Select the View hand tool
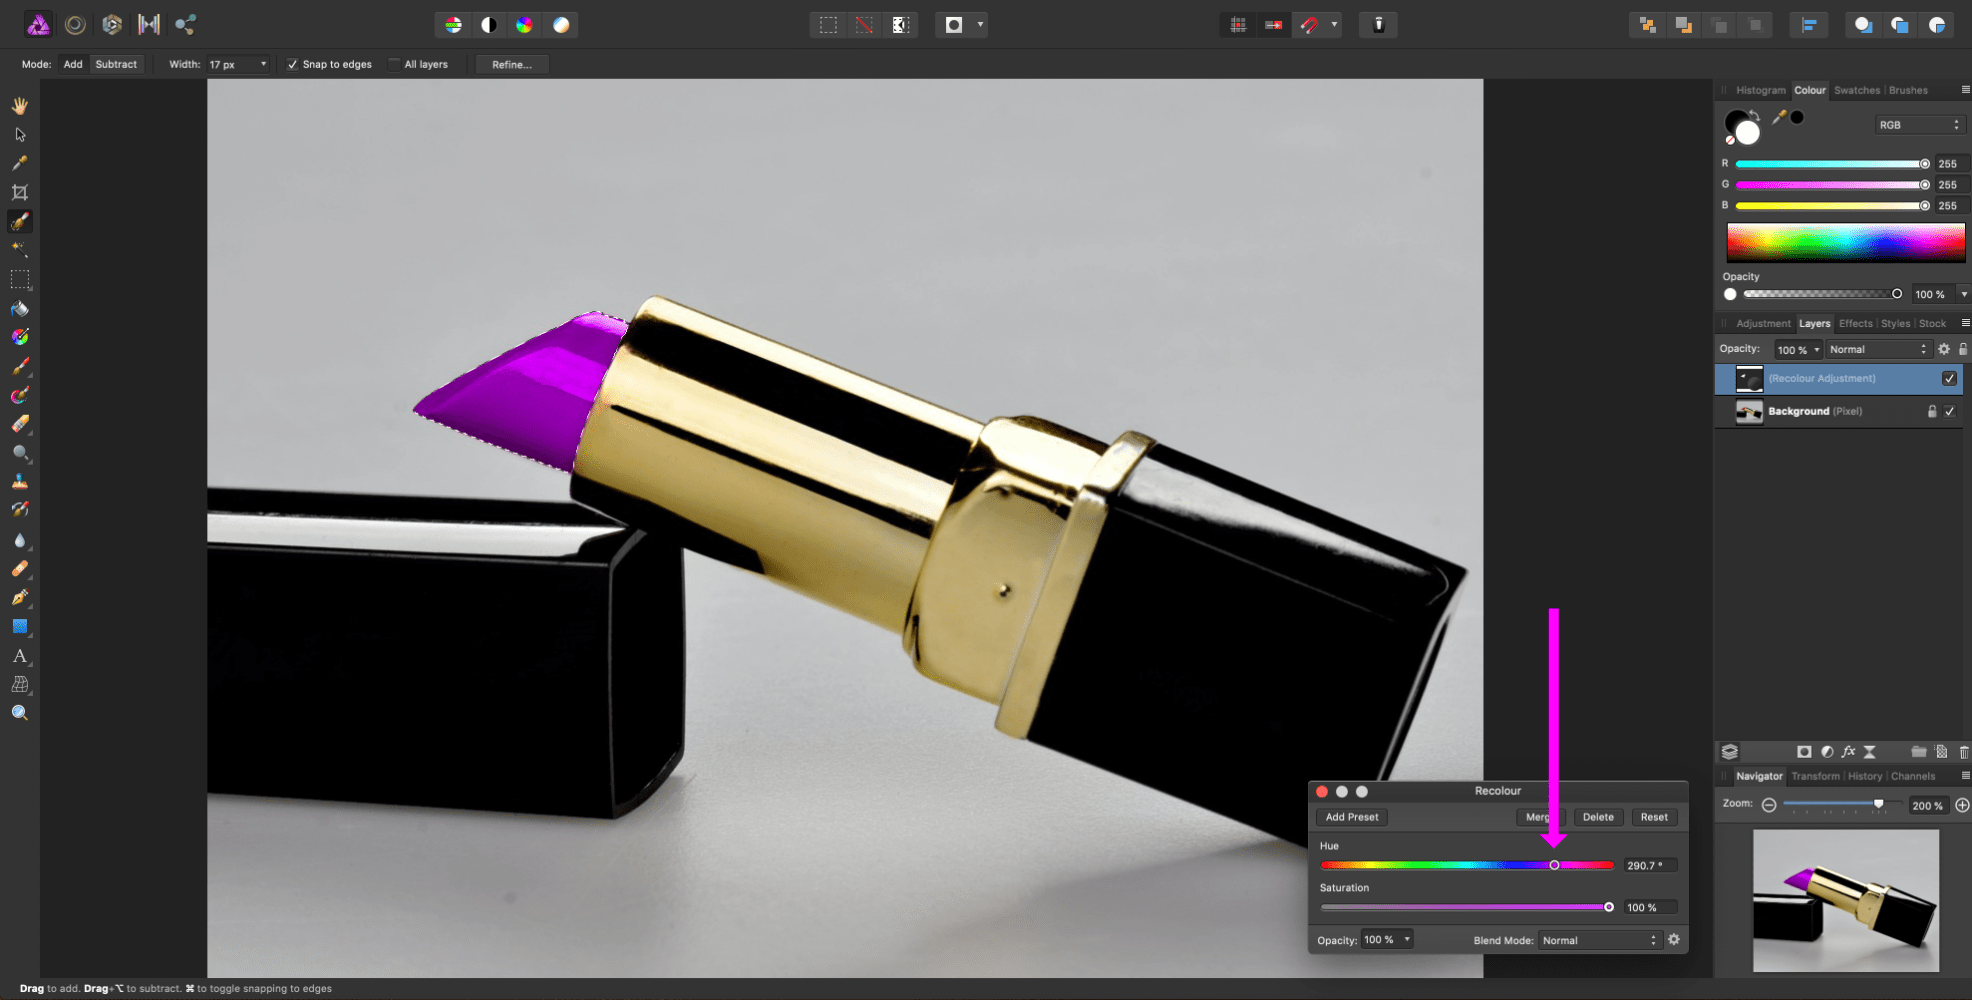The image size is (1972, 1000). coord(20,106)
